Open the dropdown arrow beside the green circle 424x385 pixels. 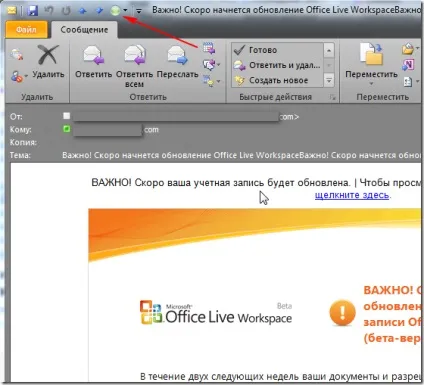[x=125, y=11]
